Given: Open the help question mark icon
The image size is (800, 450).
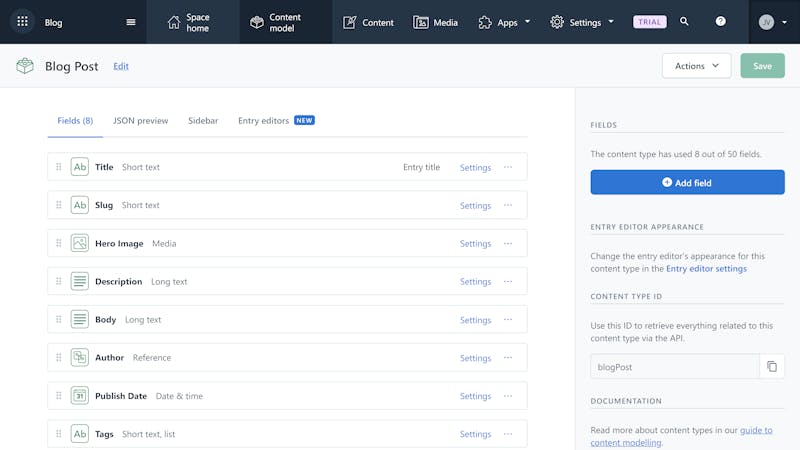Looking at the screenshot, I should click(x=720, y=21).
